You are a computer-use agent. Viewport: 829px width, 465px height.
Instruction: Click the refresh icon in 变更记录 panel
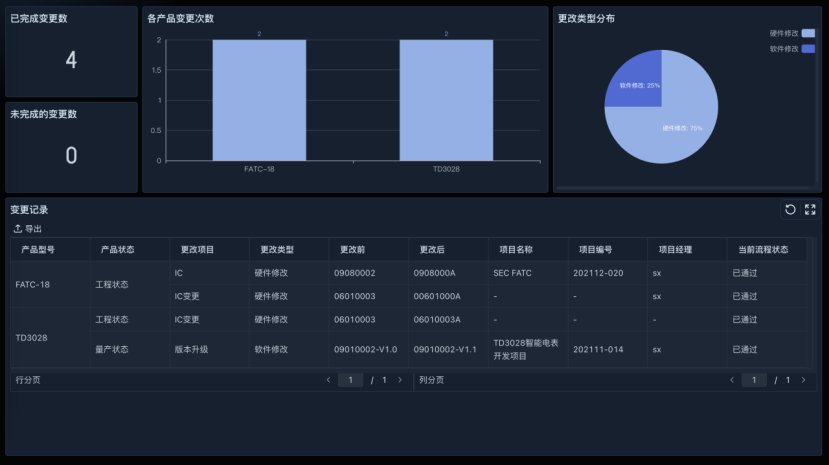(x=790, y=209)
